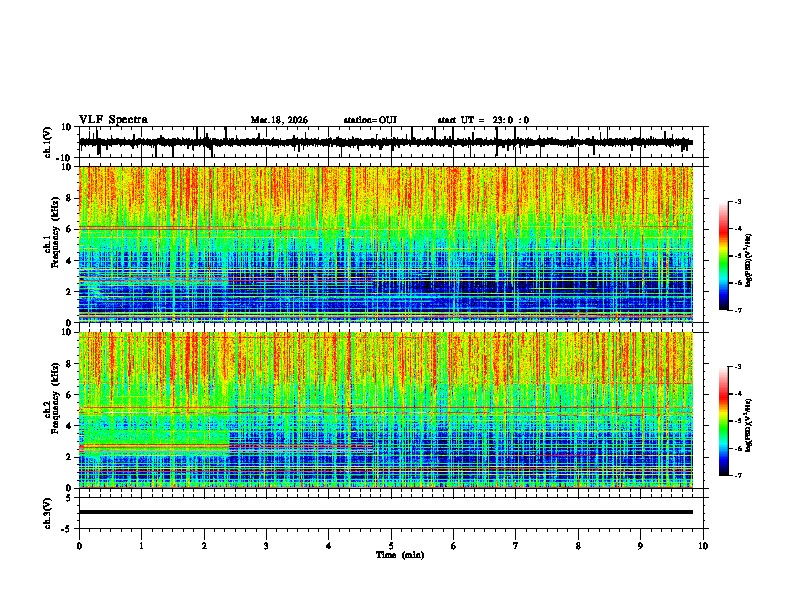Click the ch.1 spectrogram panel
The height and width of the screenshot is (612, 792).
point(385,244)
